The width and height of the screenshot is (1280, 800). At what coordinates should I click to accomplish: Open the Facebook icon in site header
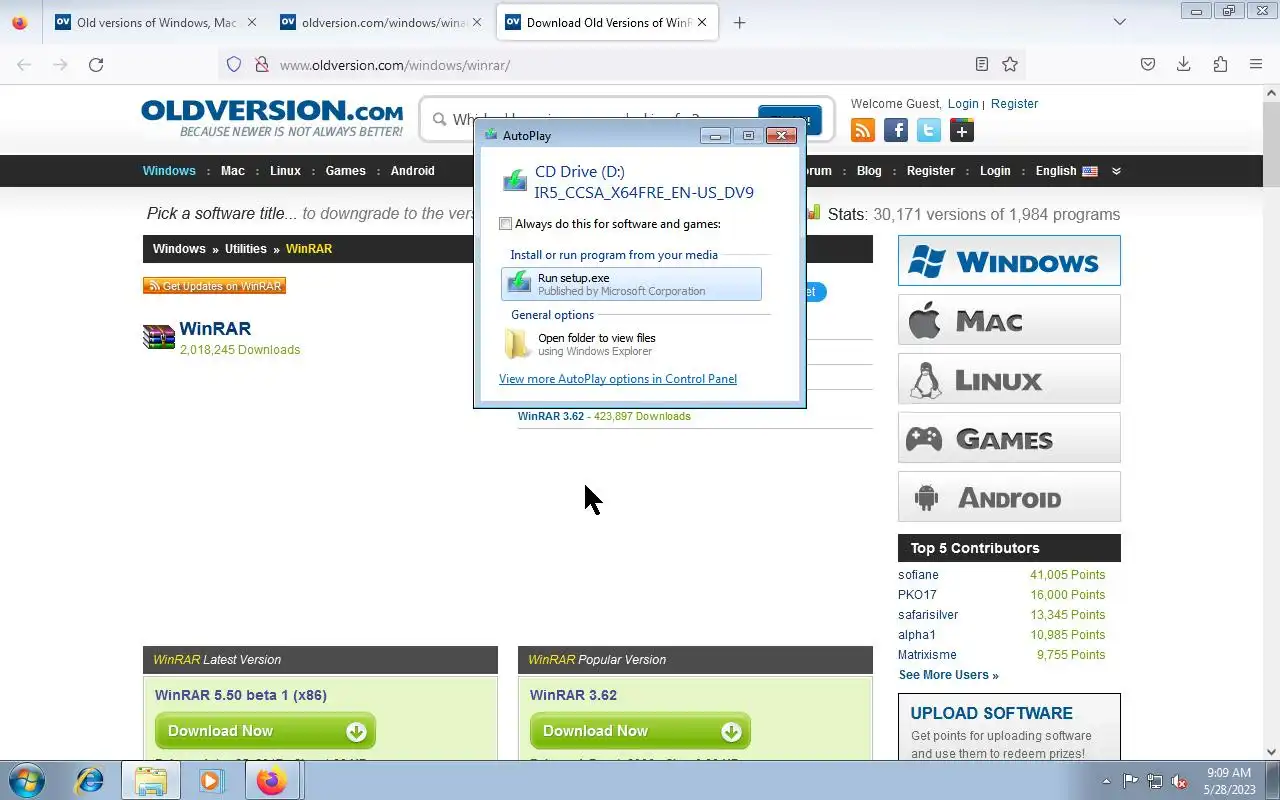896,130
